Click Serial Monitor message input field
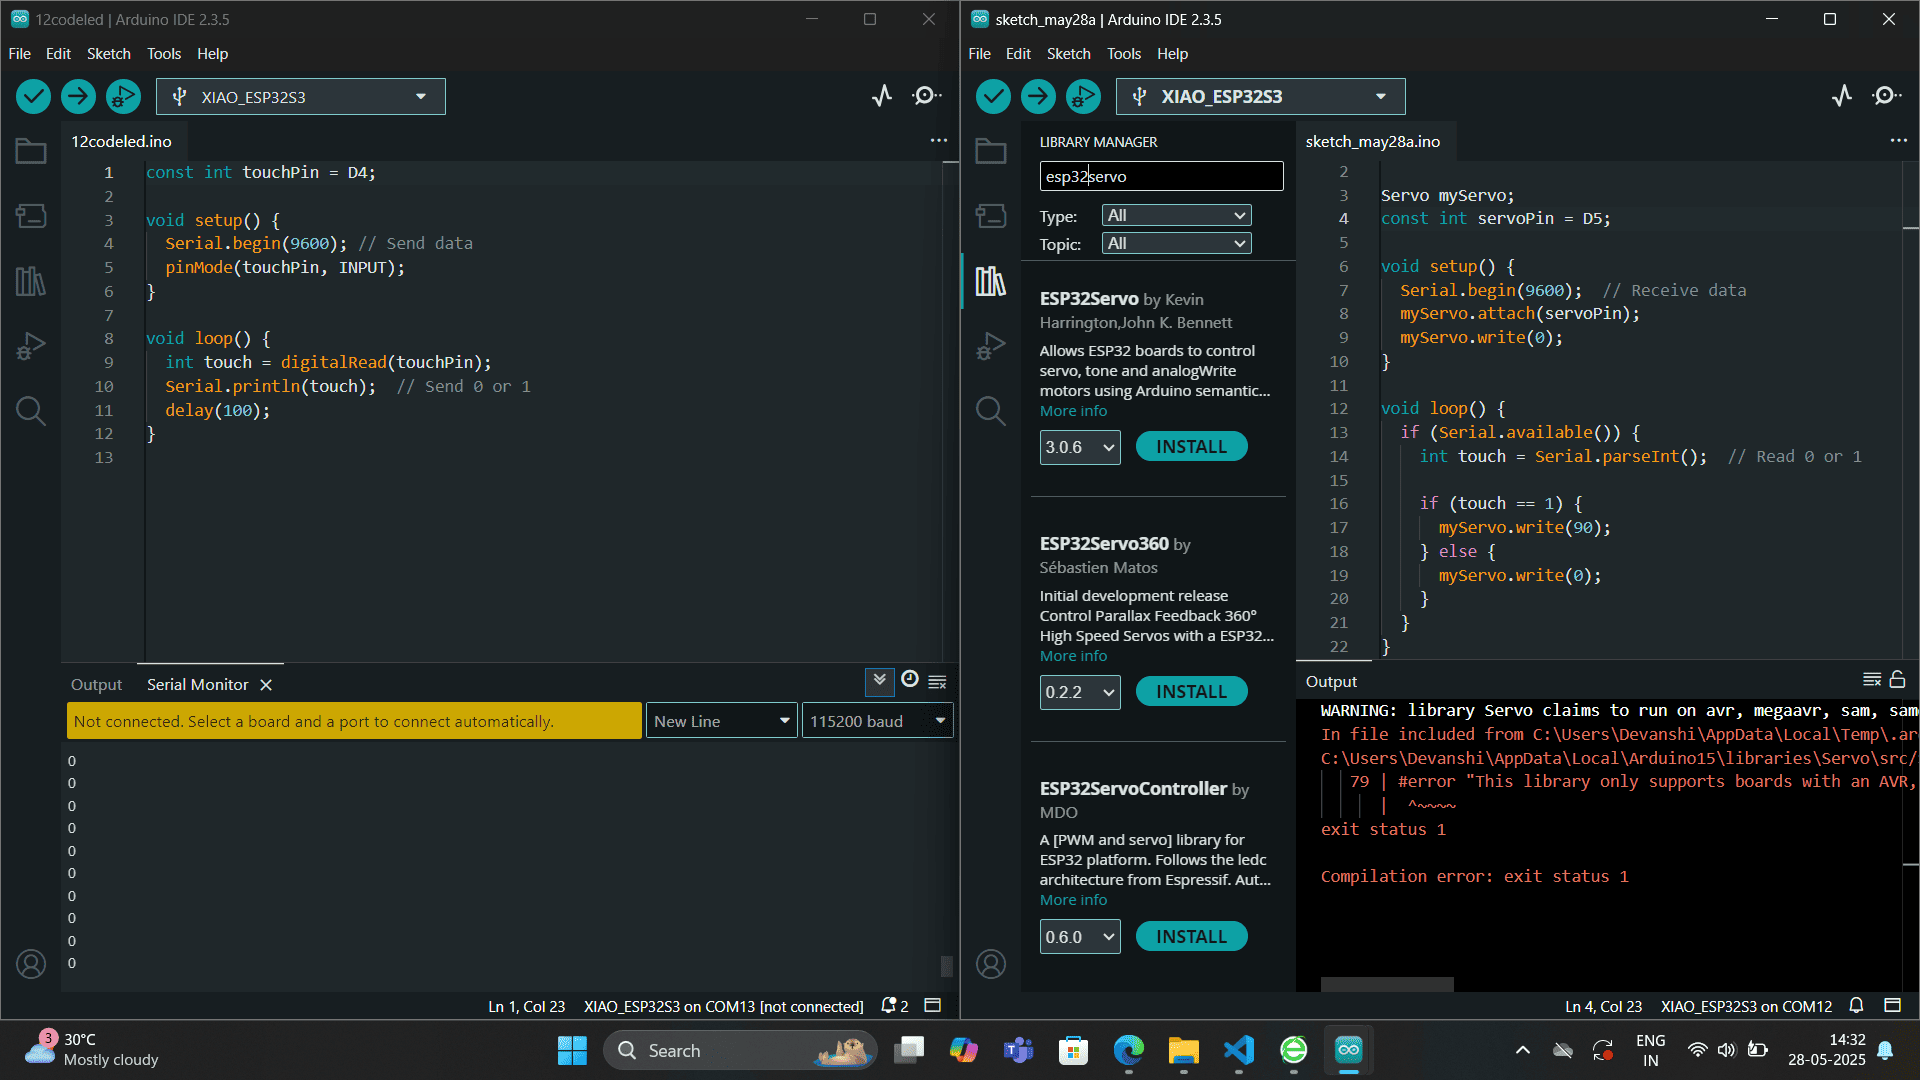The height and width of the screenshot is (1080, 1920). pyautogui.click(x=354, y=721)
